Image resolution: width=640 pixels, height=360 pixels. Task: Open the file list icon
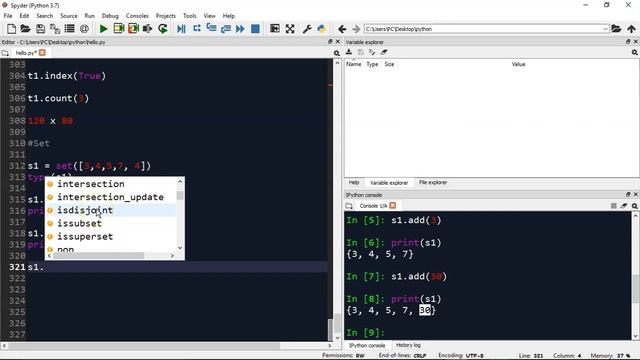click(69, 29)
